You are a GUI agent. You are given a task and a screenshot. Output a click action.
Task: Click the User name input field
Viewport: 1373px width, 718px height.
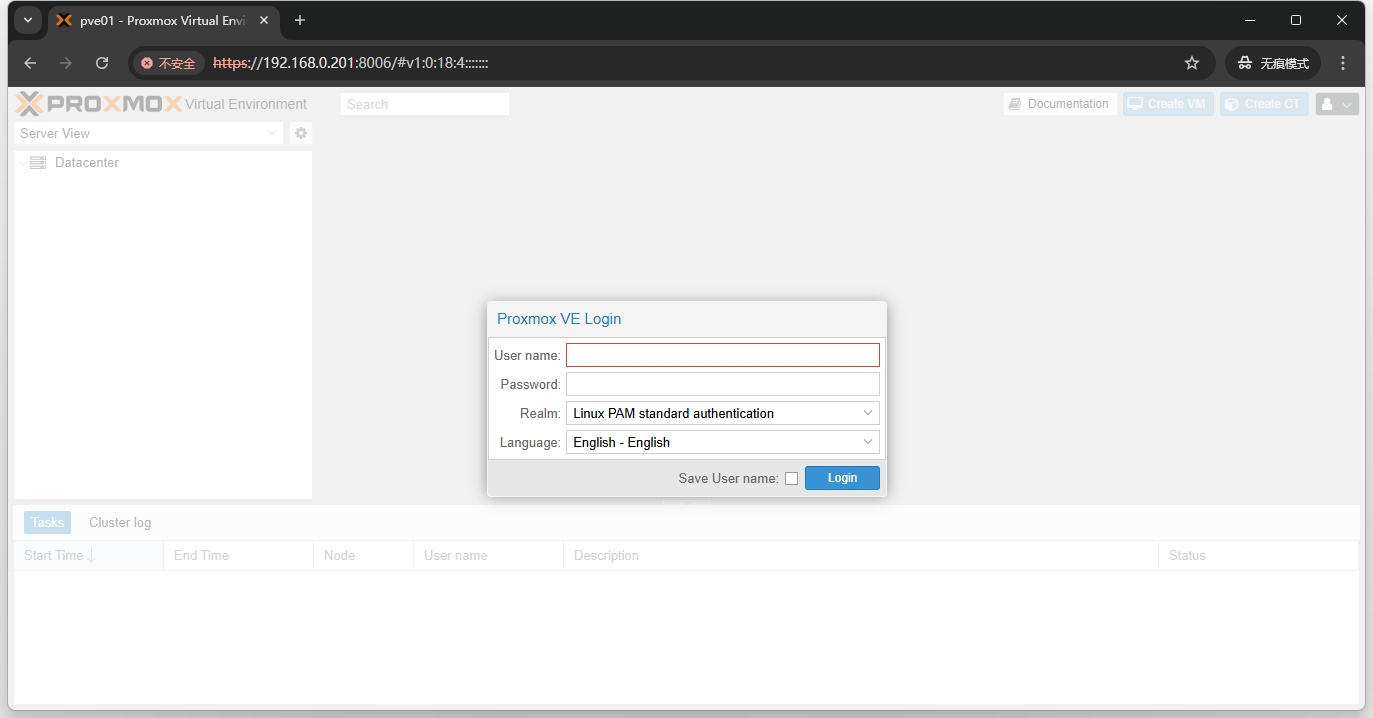(x=722, y=355)
